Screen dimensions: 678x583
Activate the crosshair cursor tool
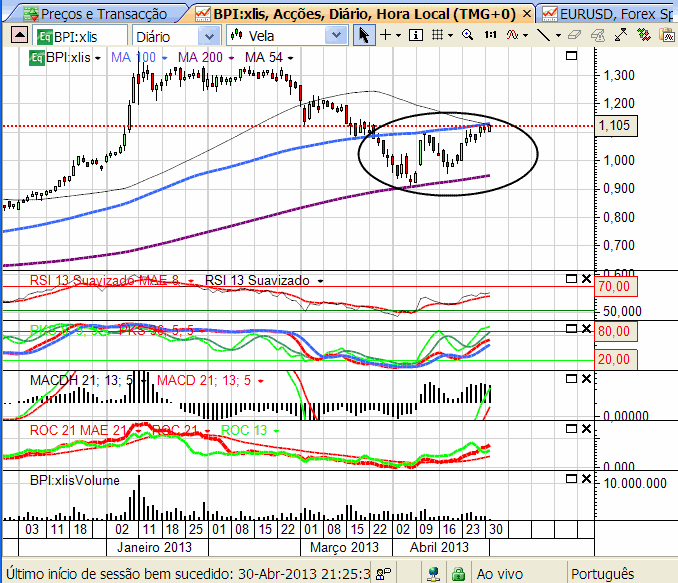click(385, 35)
